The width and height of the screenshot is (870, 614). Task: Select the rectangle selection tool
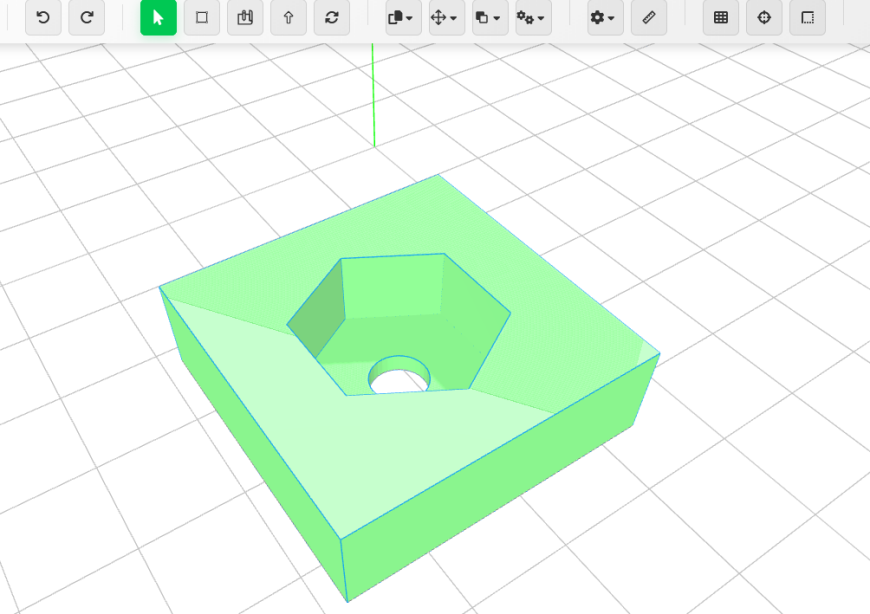coord(202,18)
